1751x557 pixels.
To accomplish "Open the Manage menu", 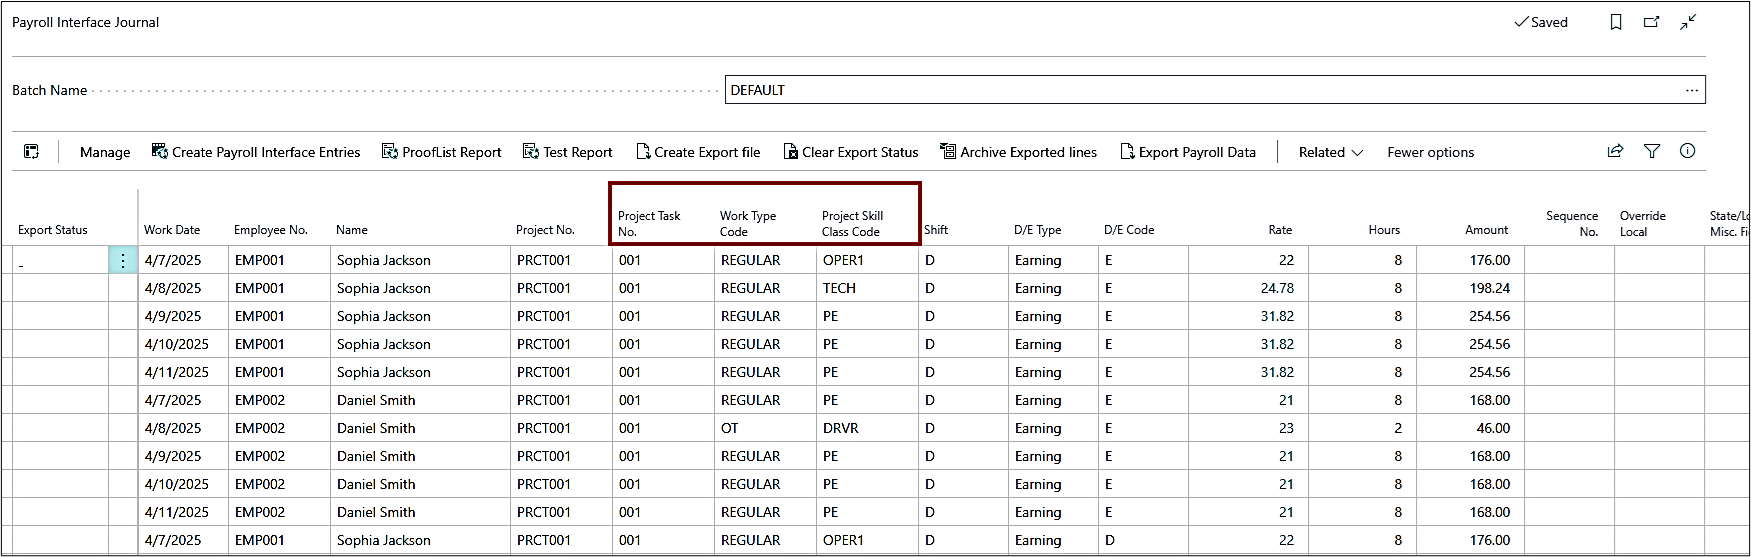I will coord(105,152).
